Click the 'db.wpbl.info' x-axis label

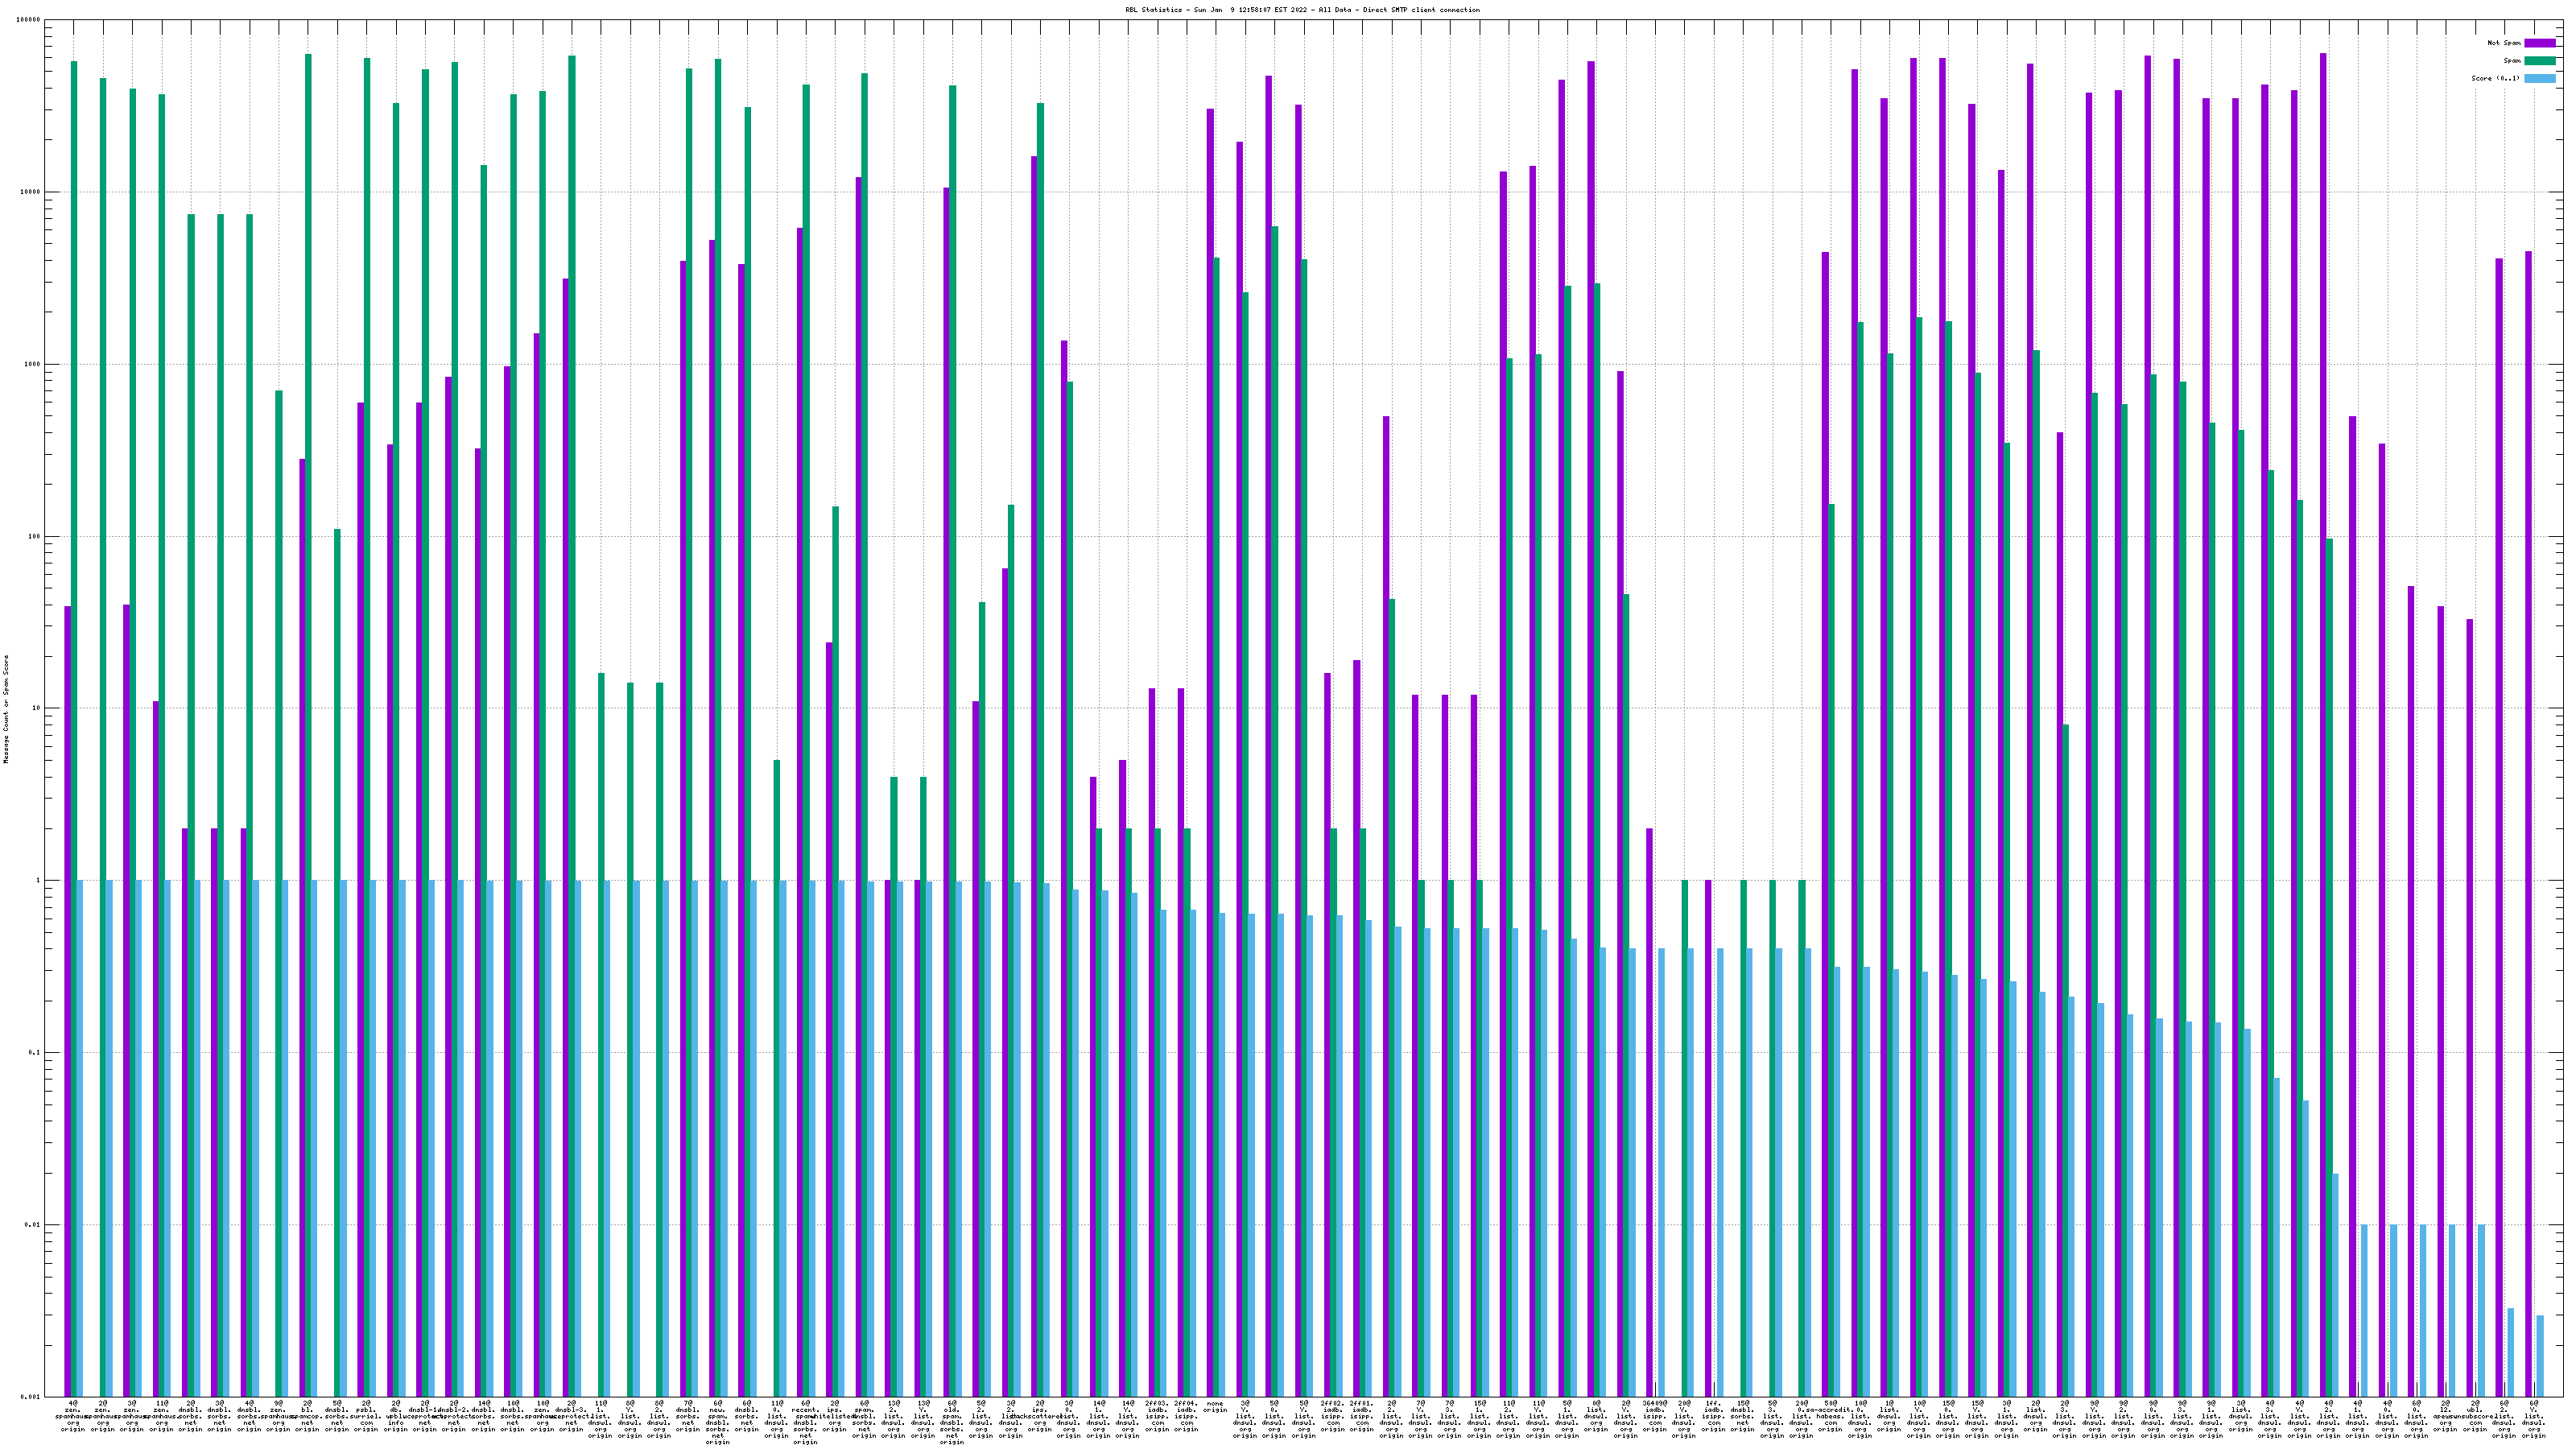395,1416
